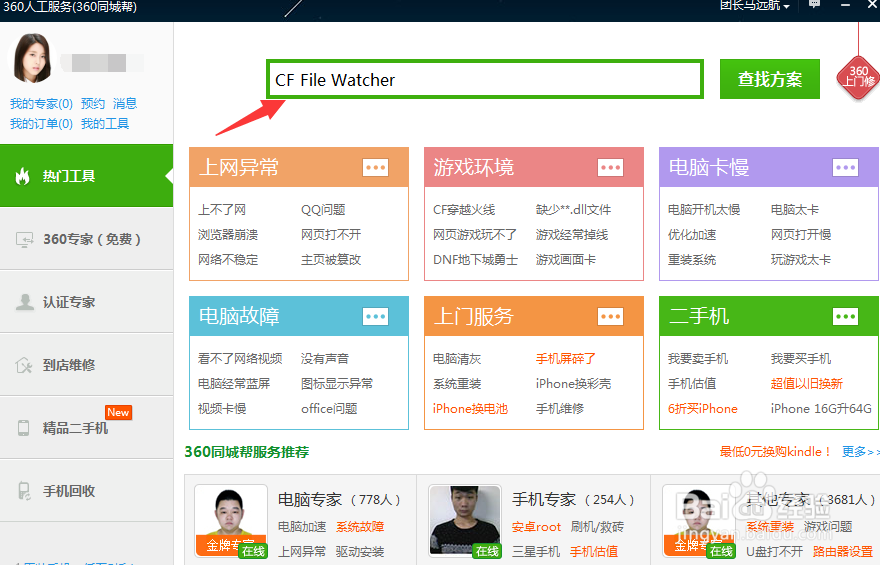Open the 最低0元换购kindle promotion link
880x565 pixels.
[775, 452]
